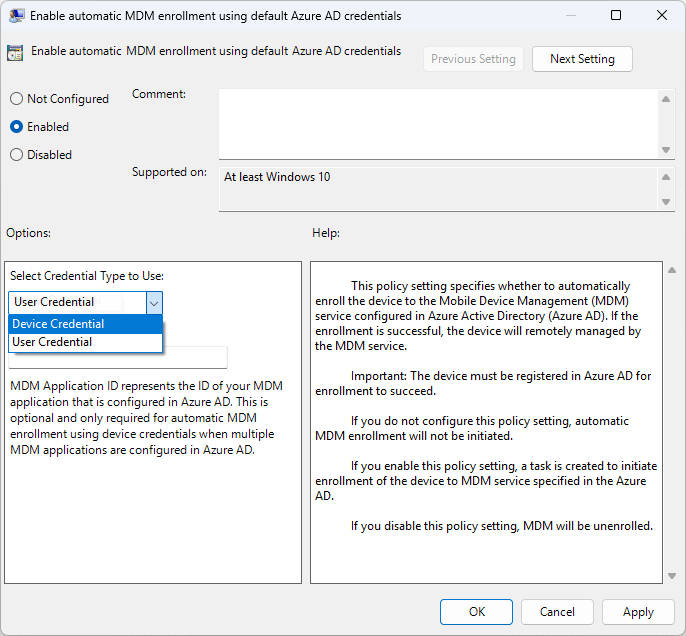The height and width of the screenshot is (636, 686).
Task: Click the Apply button
Action: tap(638, 612)
